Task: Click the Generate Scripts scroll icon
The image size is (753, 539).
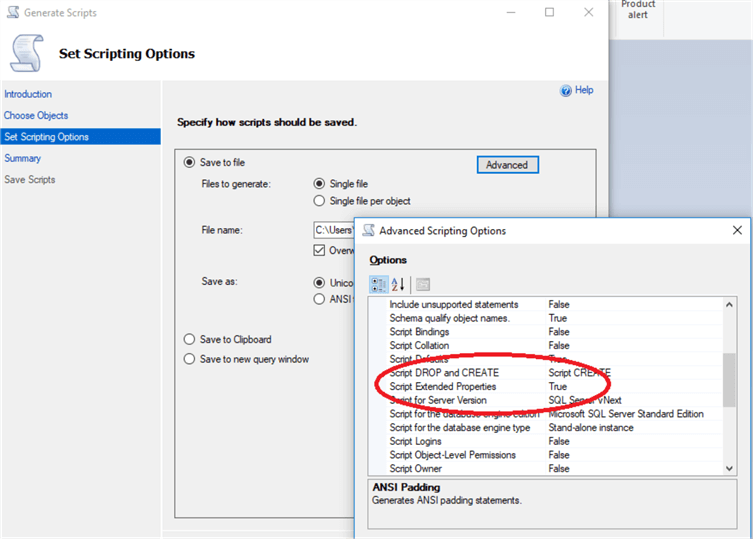Action: 26,53
